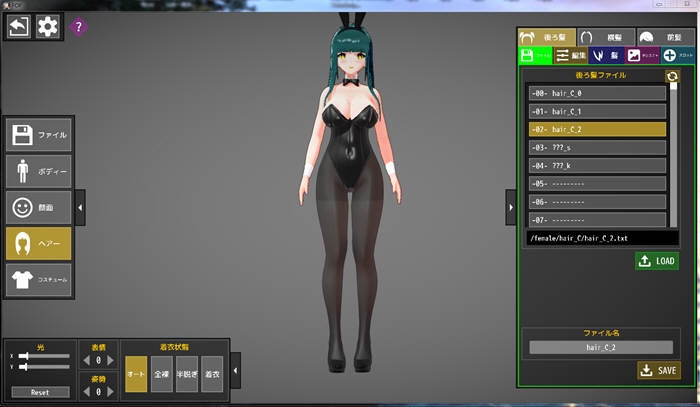This screenshot has width=700, height=407.
Task: Collapse the left category panel arrow
Action: (x=80, y=207)
